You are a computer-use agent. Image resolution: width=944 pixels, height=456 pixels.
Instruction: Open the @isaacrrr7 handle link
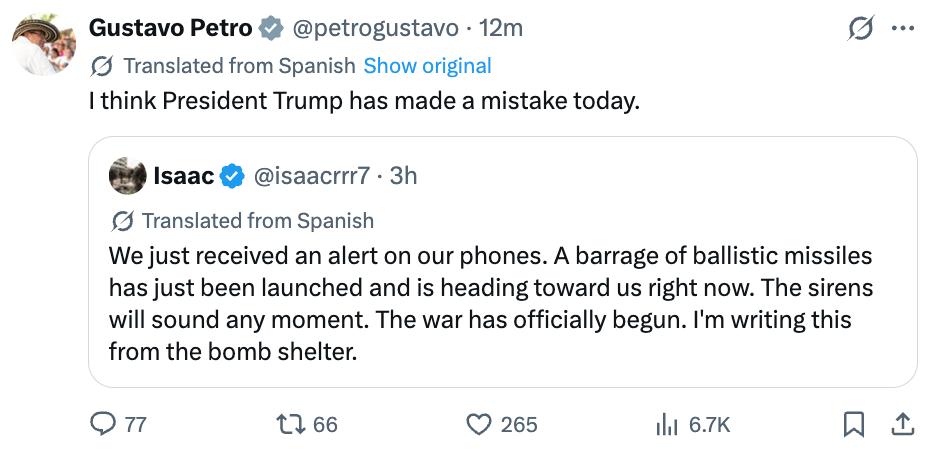coord(313,176)
